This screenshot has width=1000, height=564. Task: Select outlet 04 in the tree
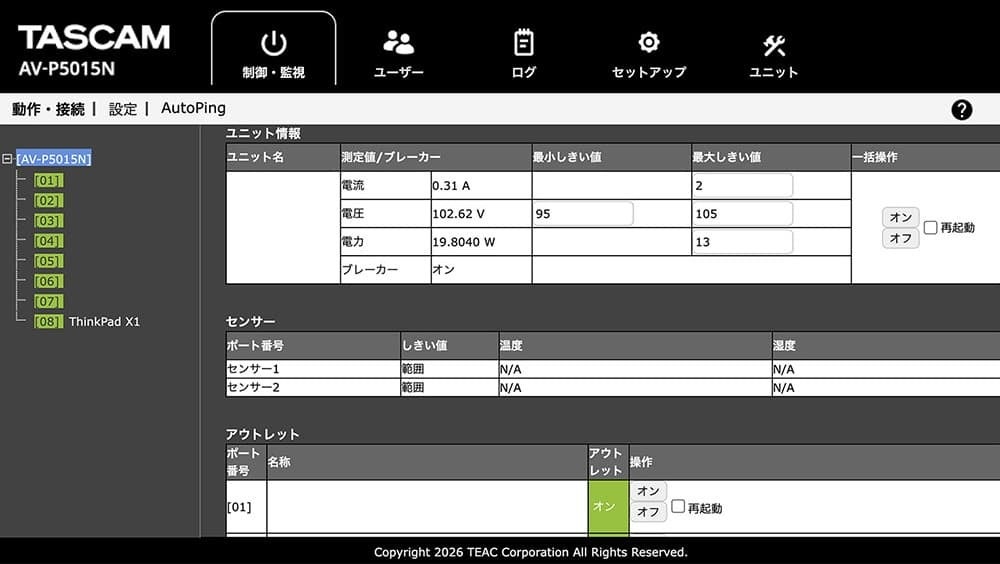[x=48, y=241]
